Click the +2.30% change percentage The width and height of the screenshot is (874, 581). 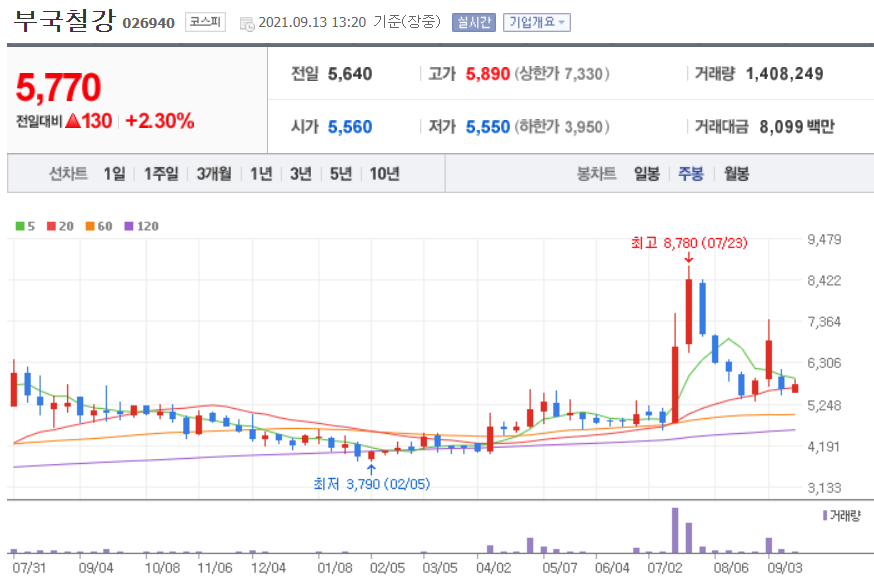pos(160,121)
